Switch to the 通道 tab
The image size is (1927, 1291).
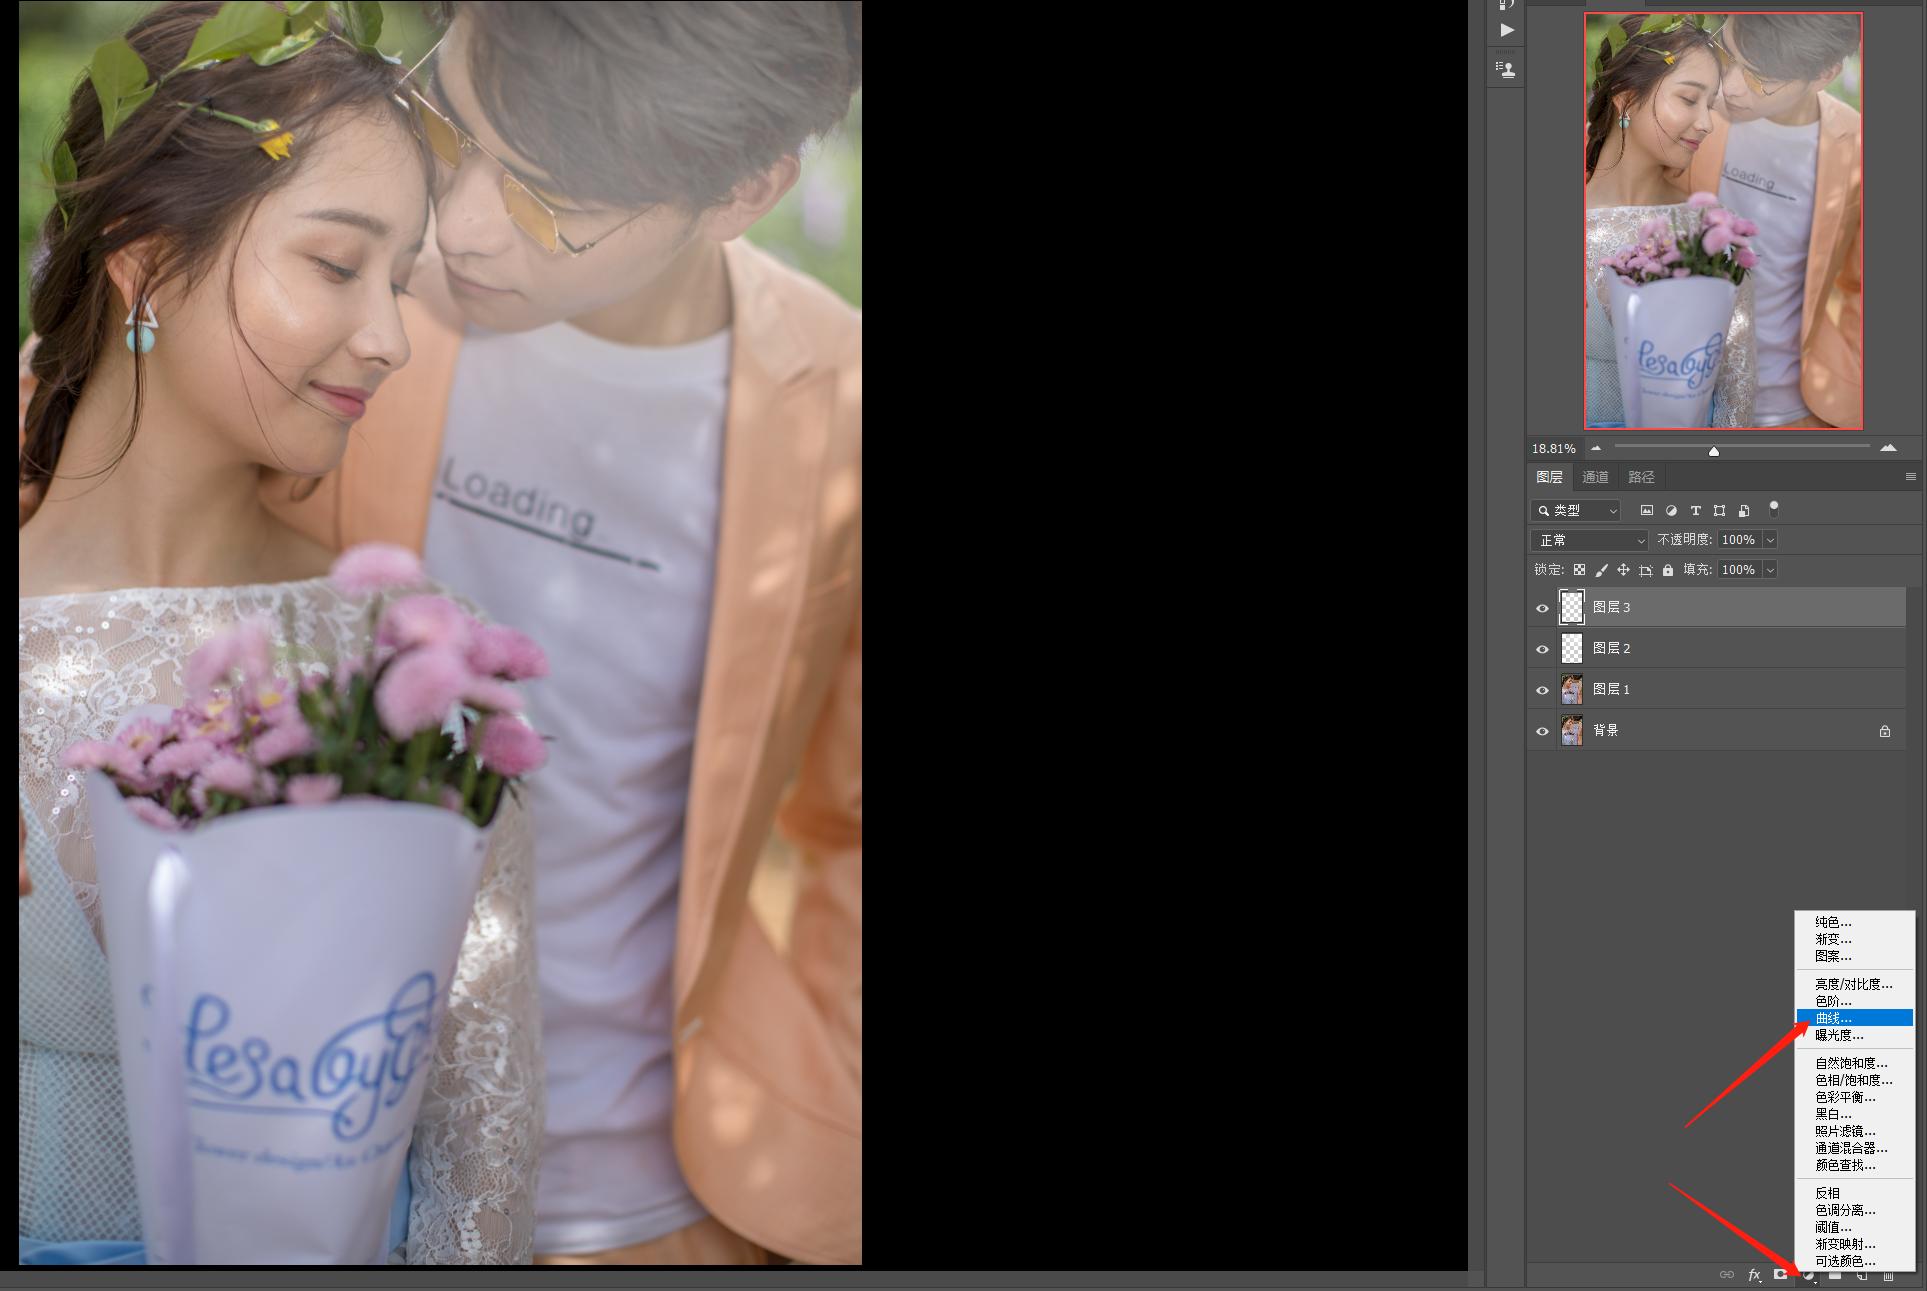pyautogui.click(x=1595, y=477)
